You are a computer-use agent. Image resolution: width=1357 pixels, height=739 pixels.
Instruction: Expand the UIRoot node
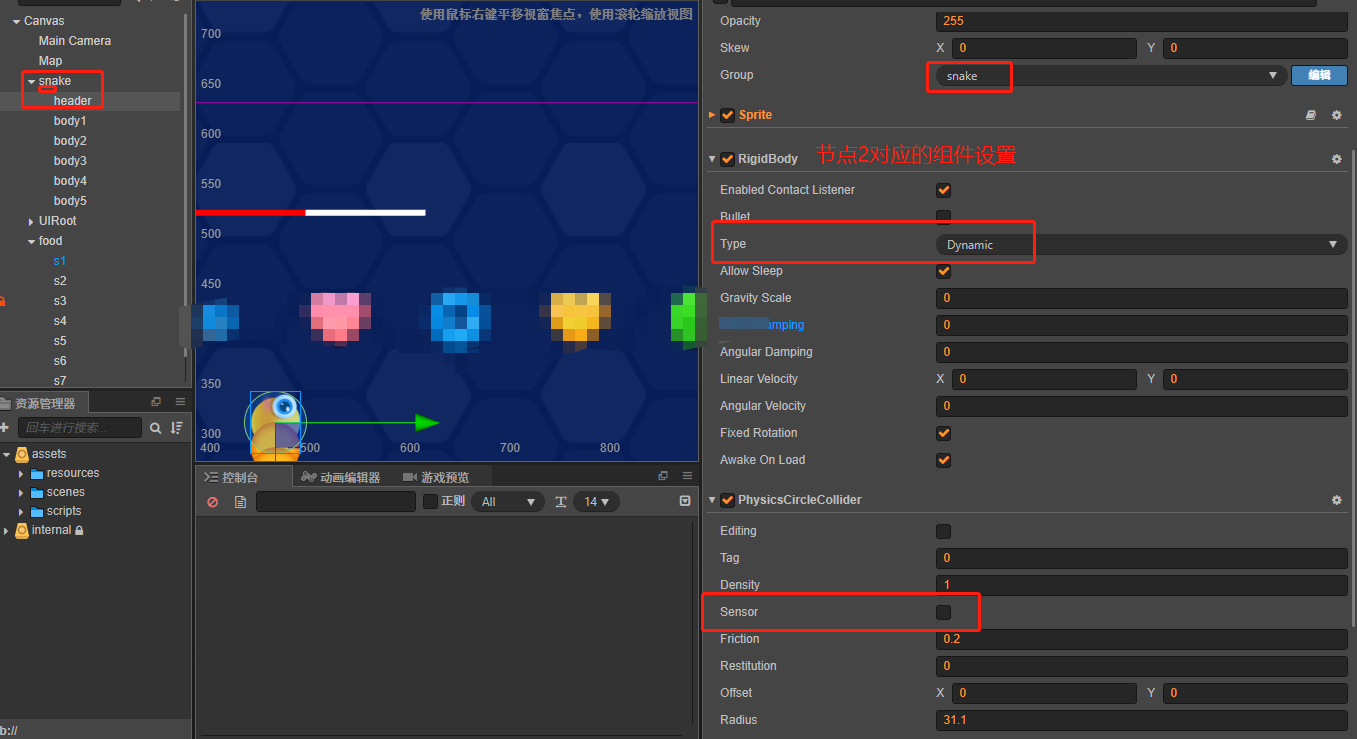click(x=31, y=221)
